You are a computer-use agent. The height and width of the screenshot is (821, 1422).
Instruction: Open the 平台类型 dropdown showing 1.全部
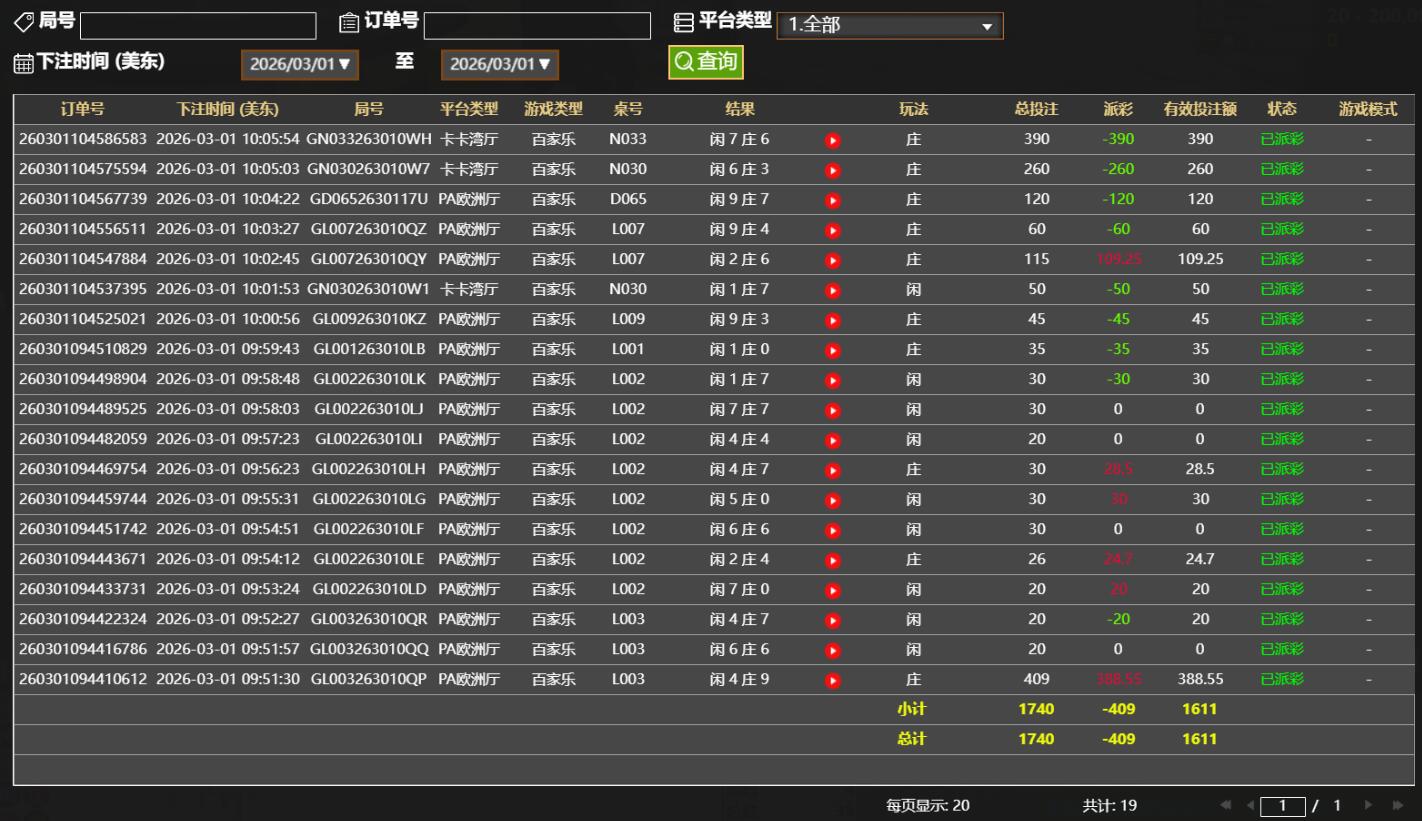(x=889, y=26)
